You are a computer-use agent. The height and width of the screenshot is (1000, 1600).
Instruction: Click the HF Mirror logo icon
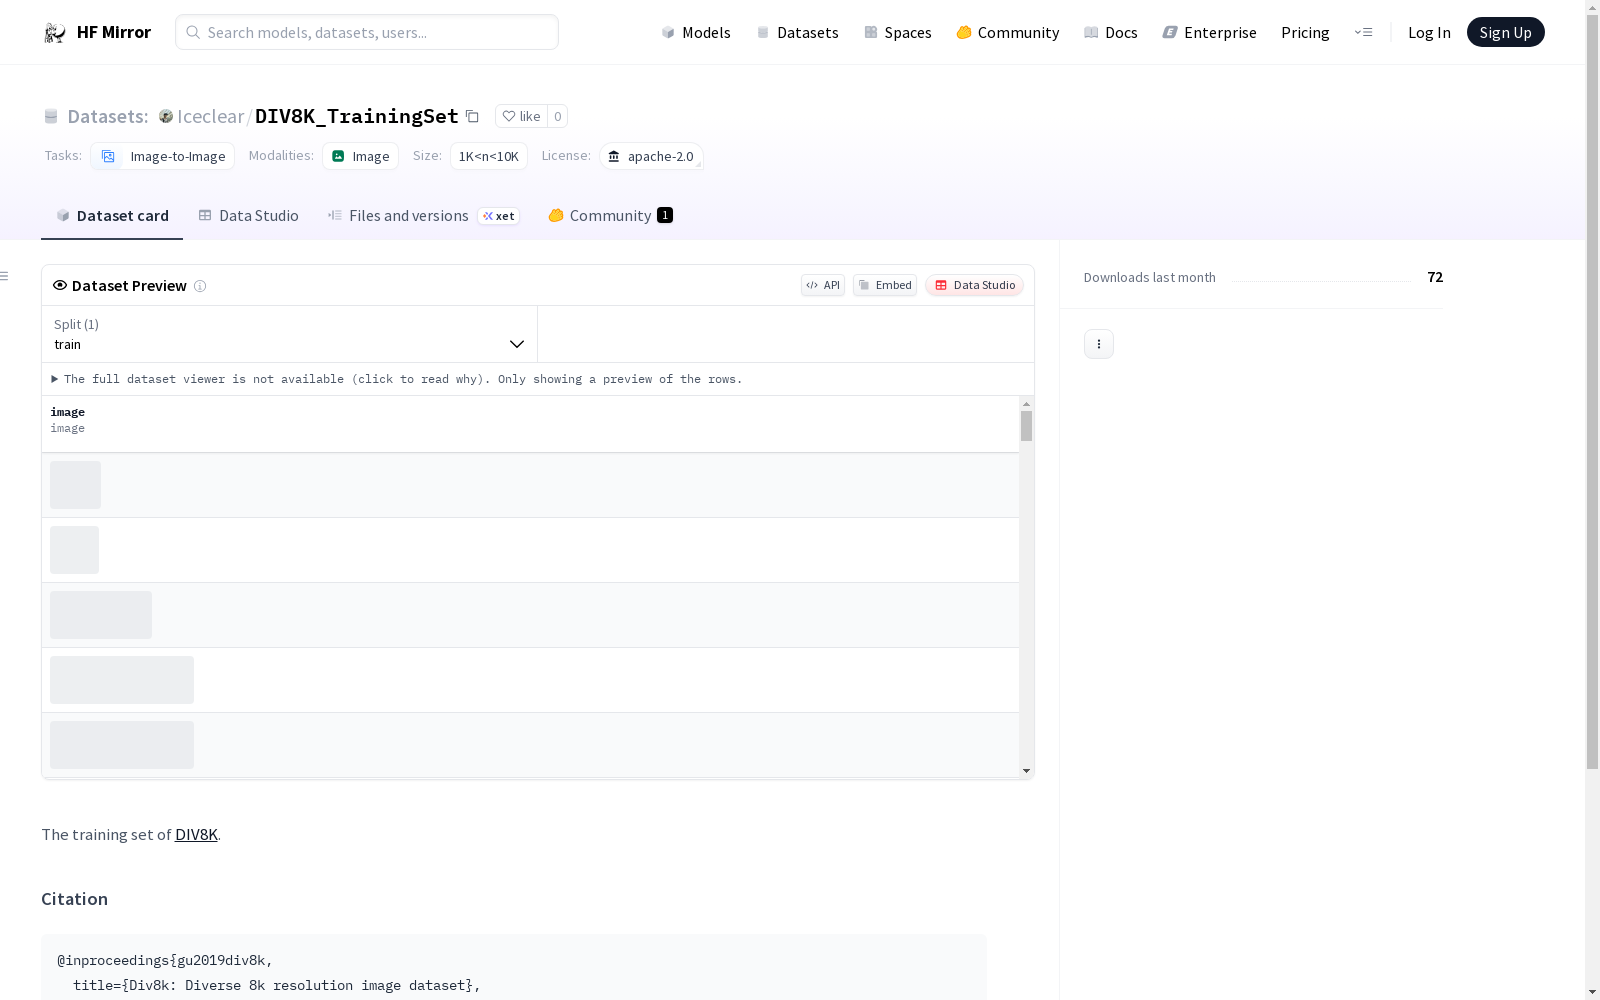point(55,33)
